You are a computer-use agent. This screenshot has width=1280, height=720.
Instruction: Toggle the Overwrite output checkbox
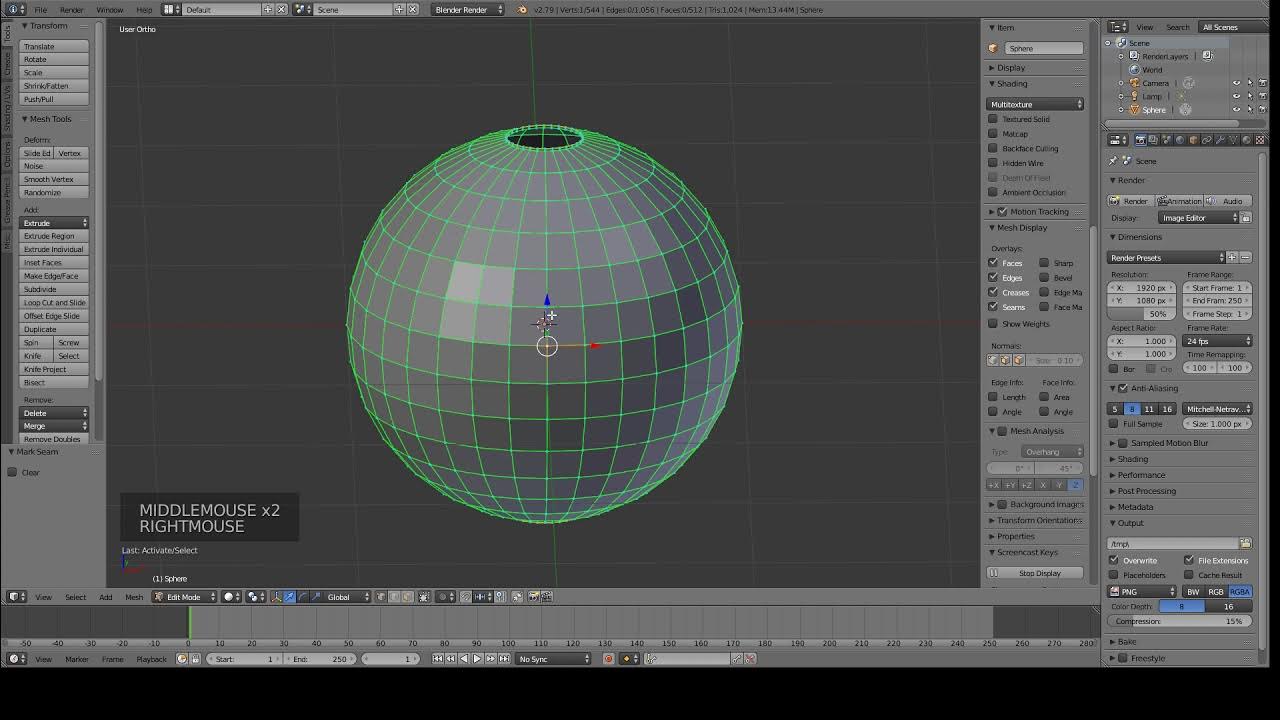[x=1114, y=560]
